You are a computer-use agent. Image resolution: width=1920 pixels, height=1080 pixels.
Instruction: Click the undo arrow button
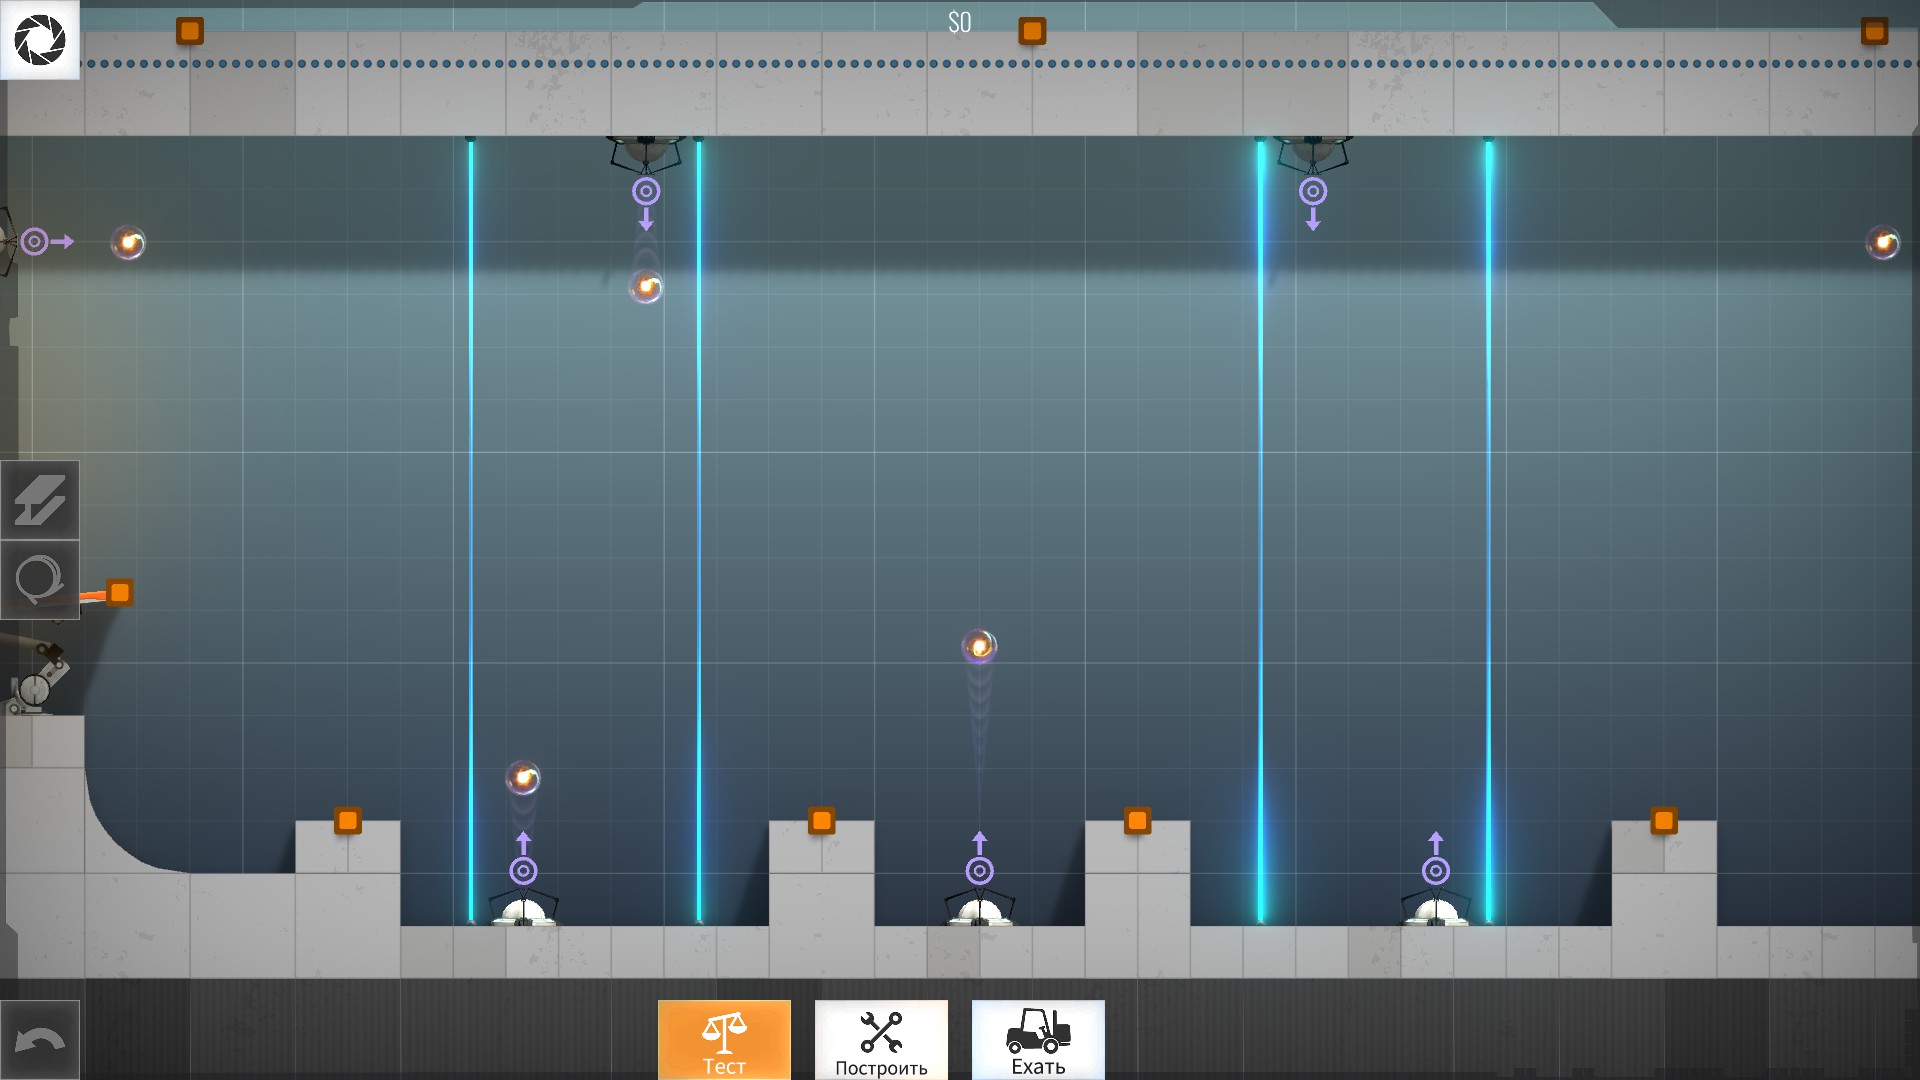[40, 1040]
